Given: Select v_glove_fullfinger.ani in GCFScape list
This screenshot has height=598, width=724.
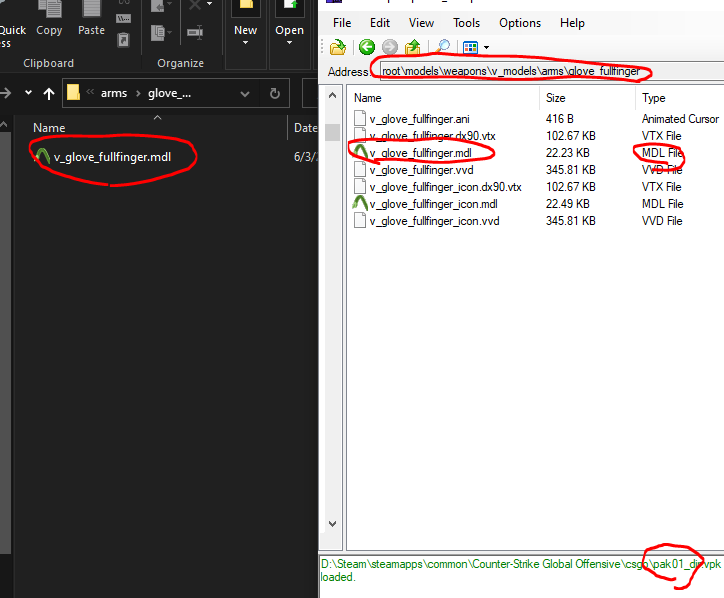Looking at the screenshot, I should click(419, 119).
